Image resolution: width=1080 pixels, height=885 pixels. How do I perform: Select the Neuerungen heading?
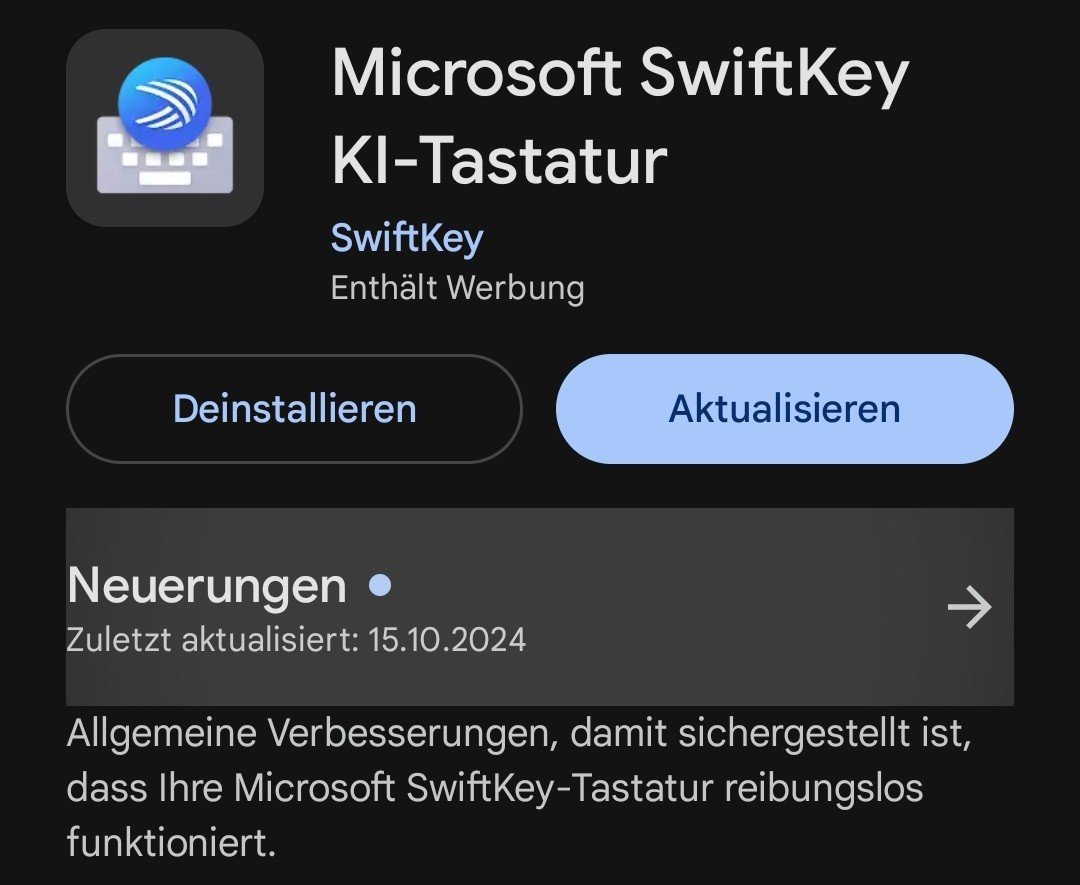207,586
